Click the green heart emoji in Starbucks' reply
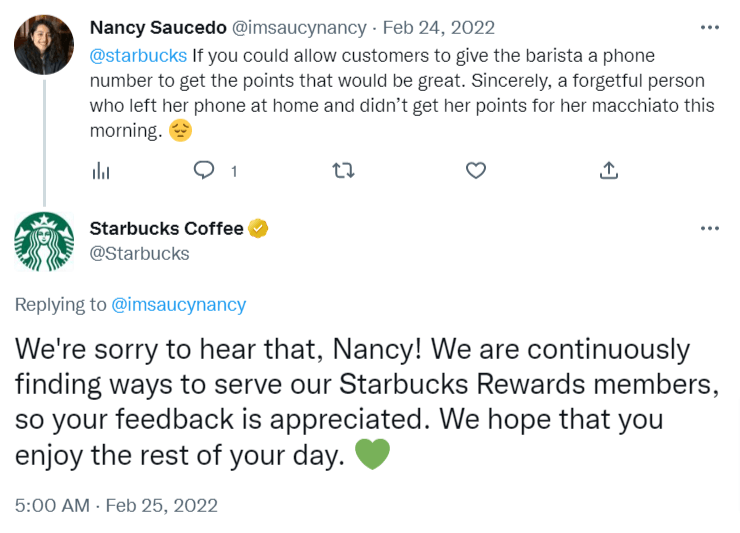Viewport: 740px width, 533px height. (x=372, y=454)
